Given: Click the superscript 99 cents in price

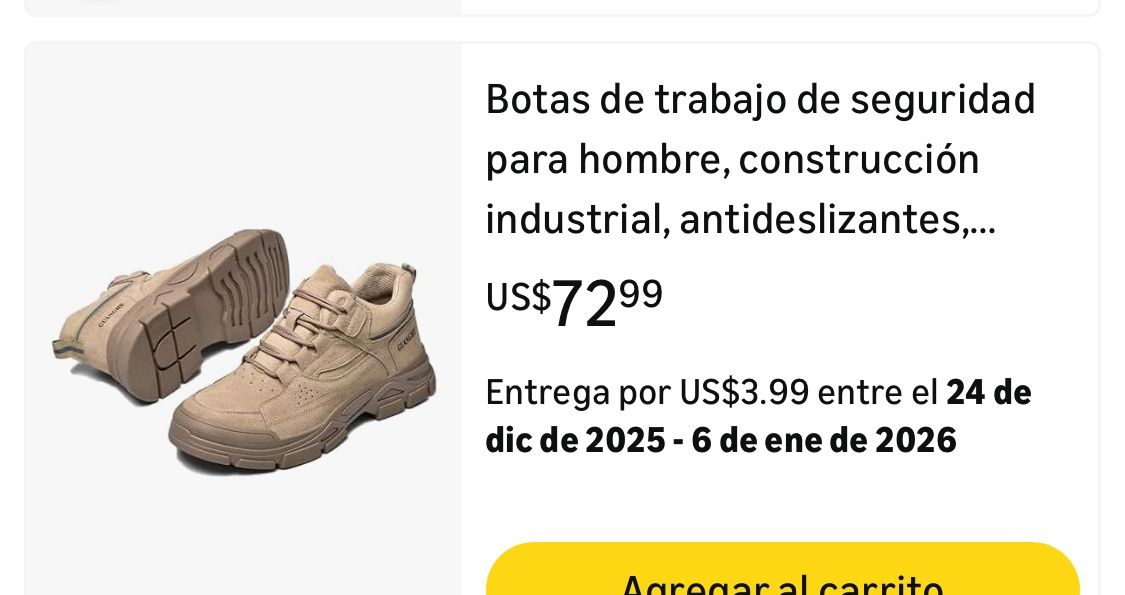Looking at the screenshot, I should [x=641, y=294].
